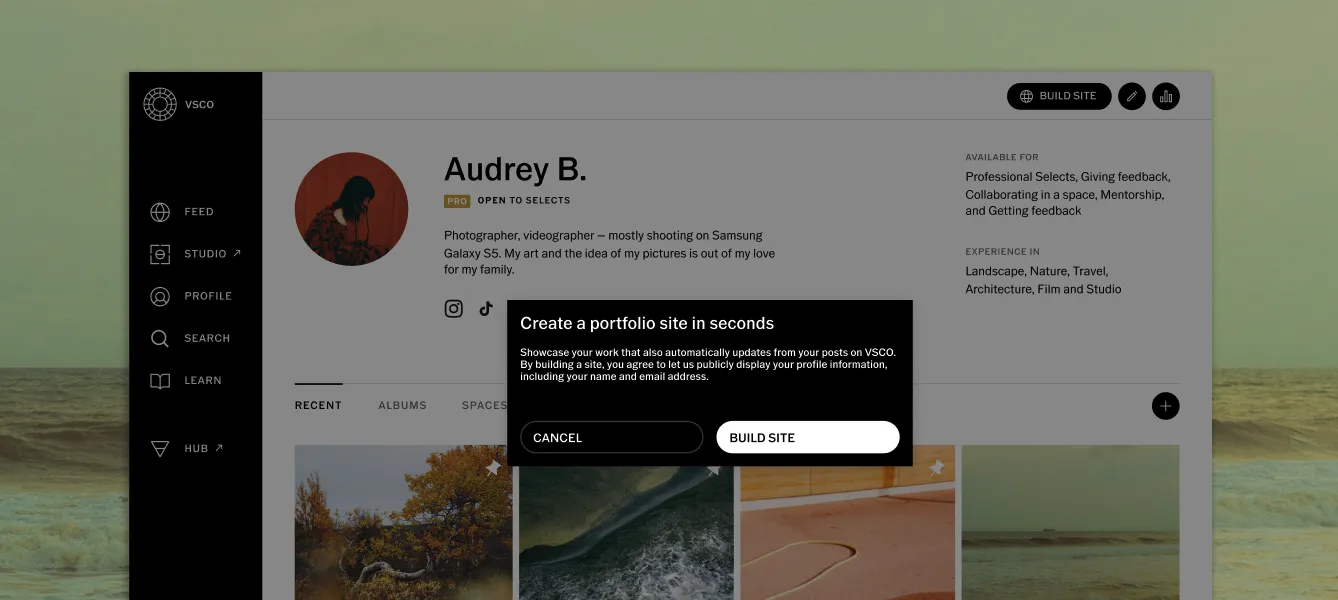This screenshot has height=600, width=1338.
Task: Click the 'AVAILABLE FOR' heading
Action: [1002, 157]
